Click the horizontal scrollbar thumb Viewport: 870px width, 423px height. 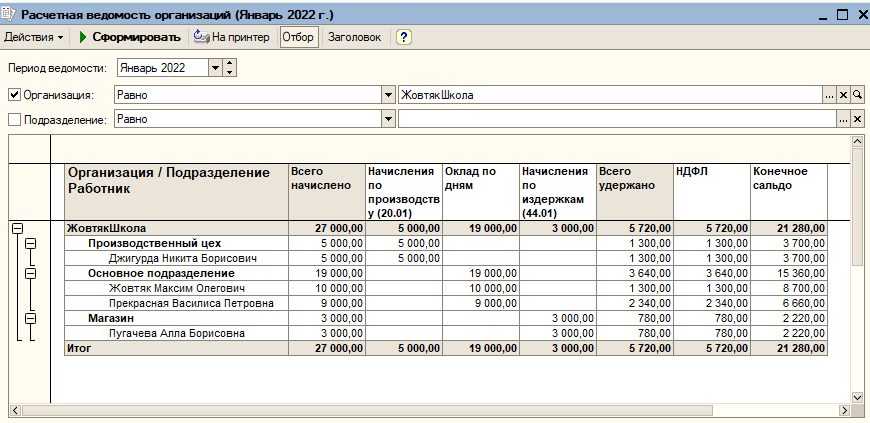[367, 410]
